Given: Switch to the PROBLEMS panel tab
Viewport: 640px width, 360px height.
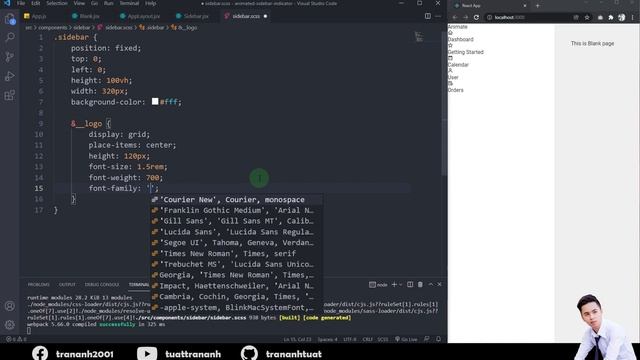Looking at the screenshot, I should pyautogui.click(x=38, y=284).
